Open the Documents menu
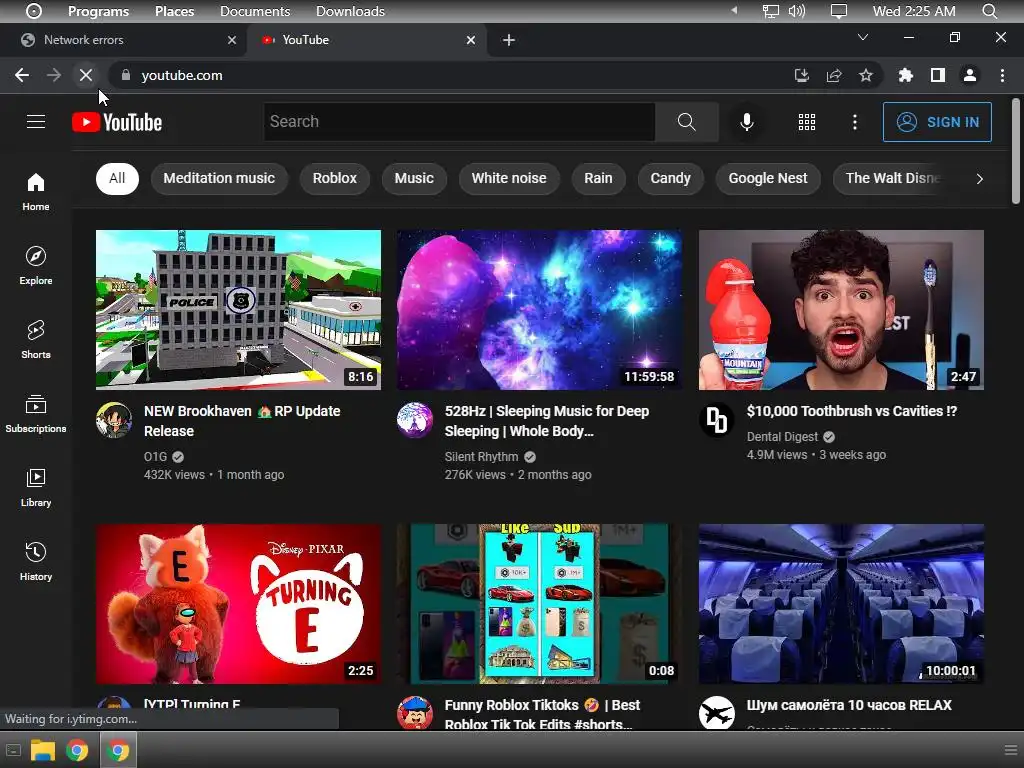Image resolution: width=1024 pixels, height=768 pixels. tap(255, 11)
